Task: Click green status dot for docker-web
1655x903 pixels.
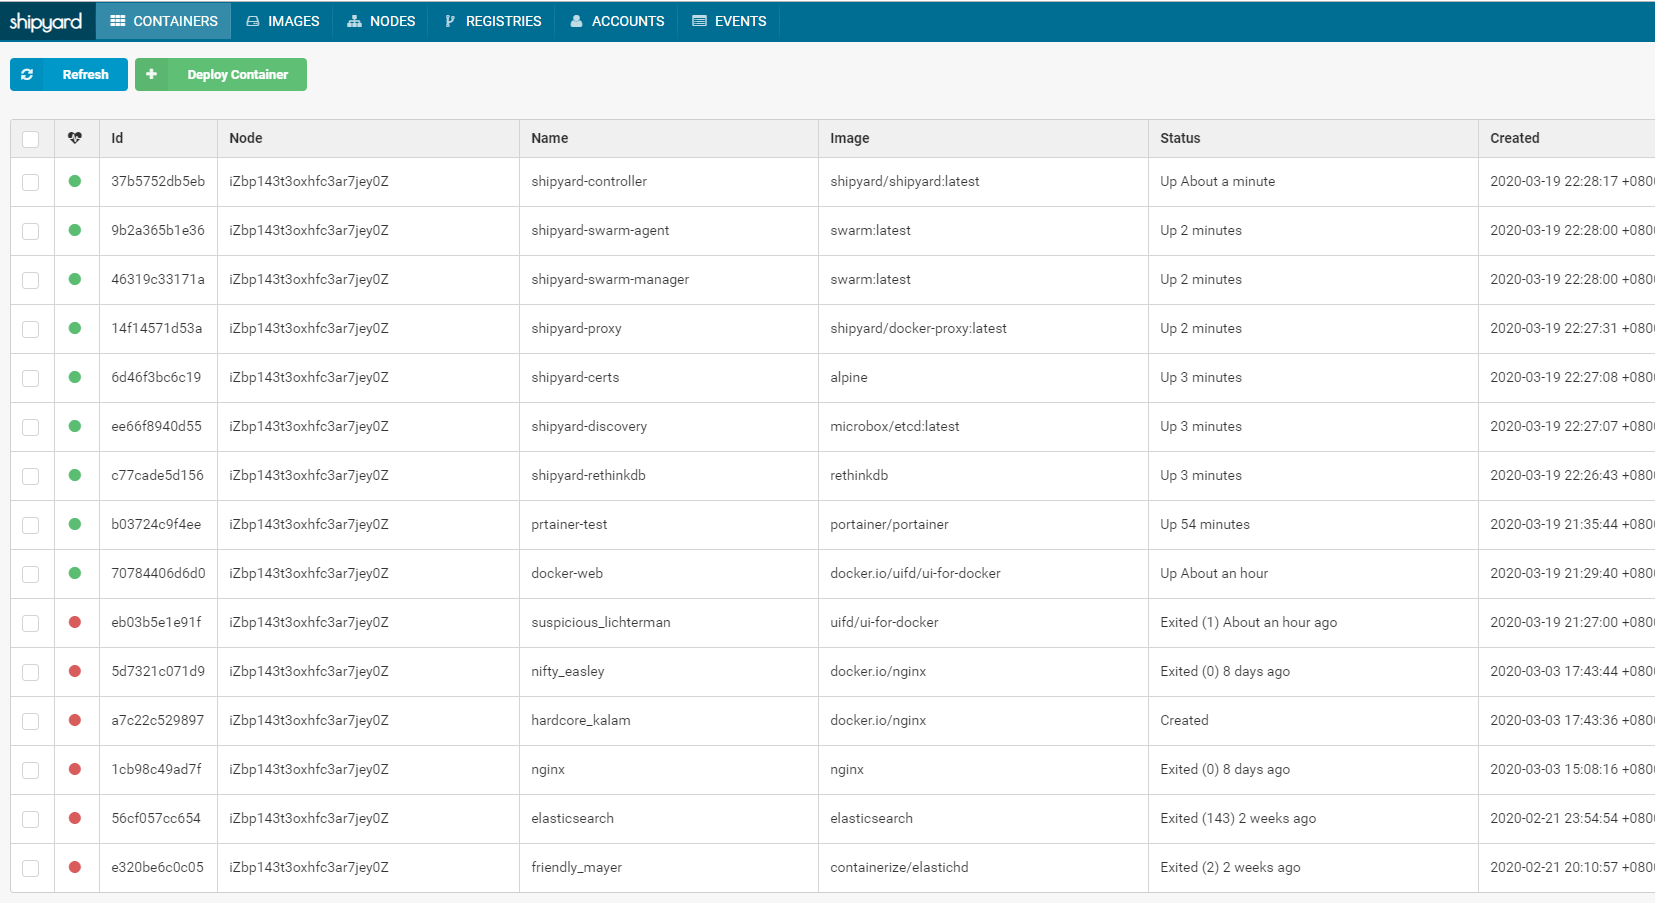Action: [75, 573]
